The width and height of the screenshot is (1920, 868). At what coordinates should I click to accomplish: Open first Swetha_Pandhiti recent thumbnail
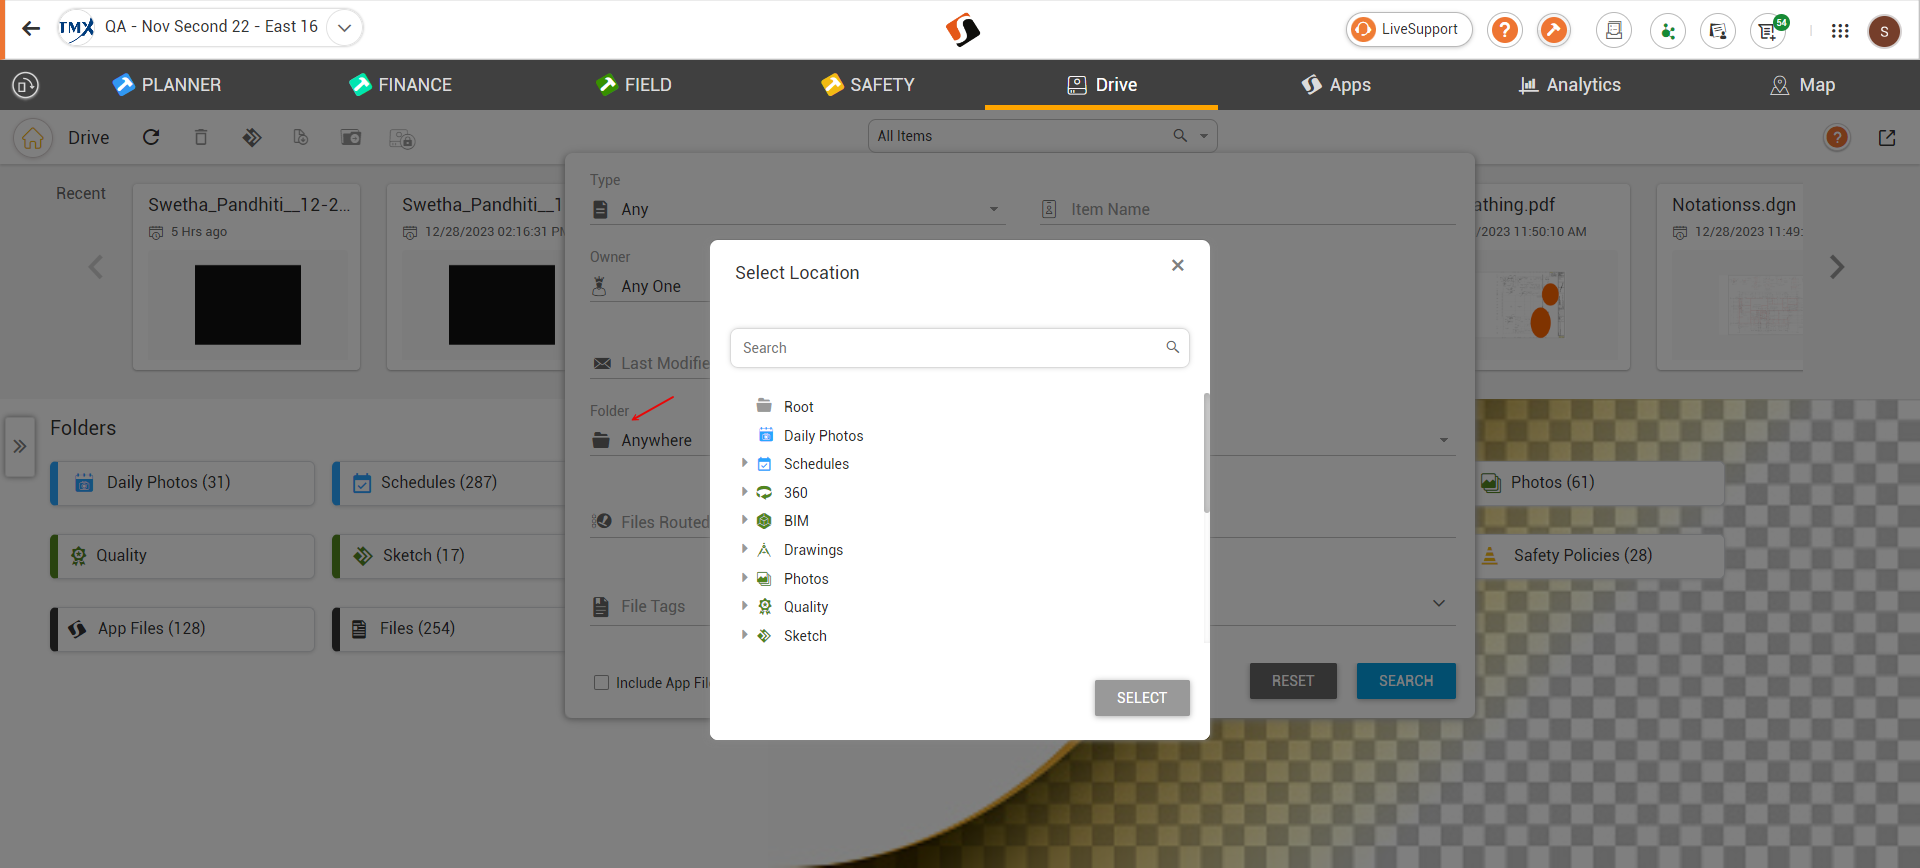tap(247, 305)
